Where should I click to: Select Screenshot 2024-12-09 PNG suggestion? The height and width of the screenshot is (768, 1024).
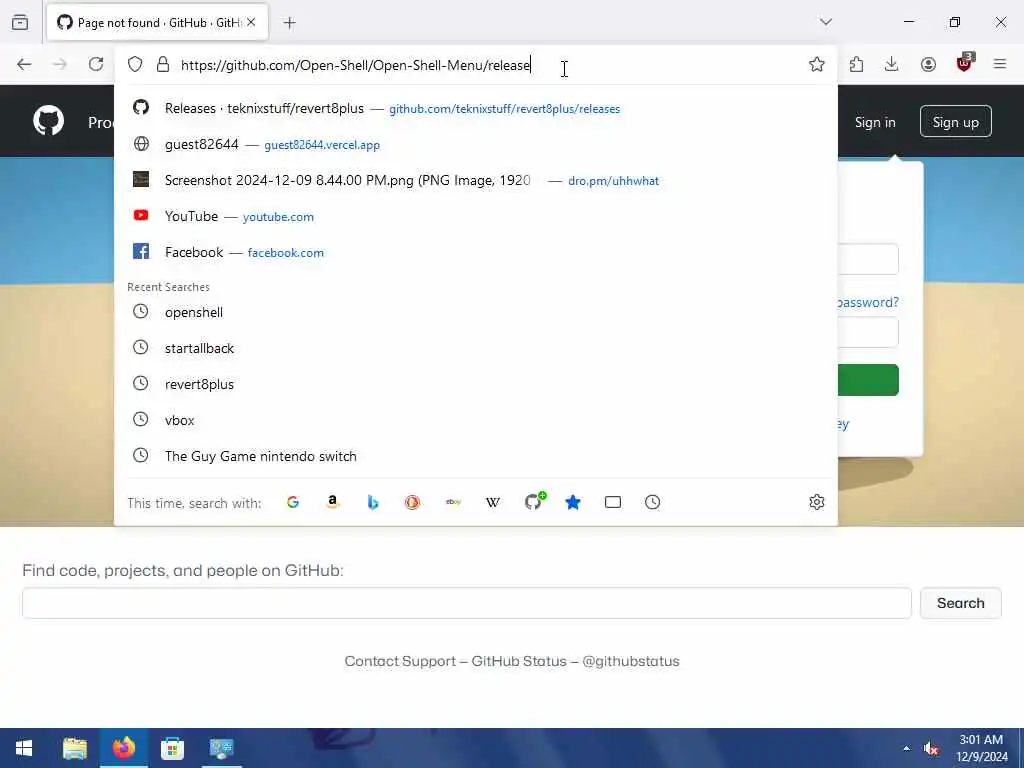pyautogui.click(x=475, y=180)
